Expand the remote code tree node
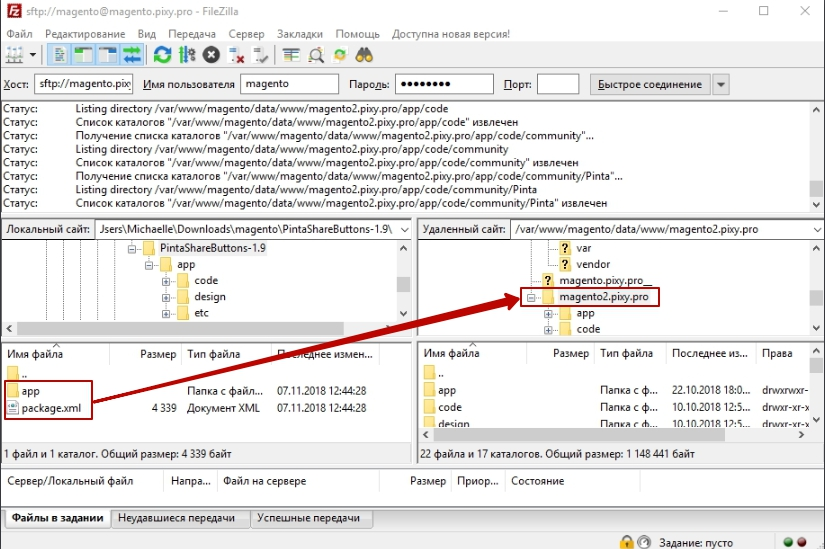 (548, 330)
